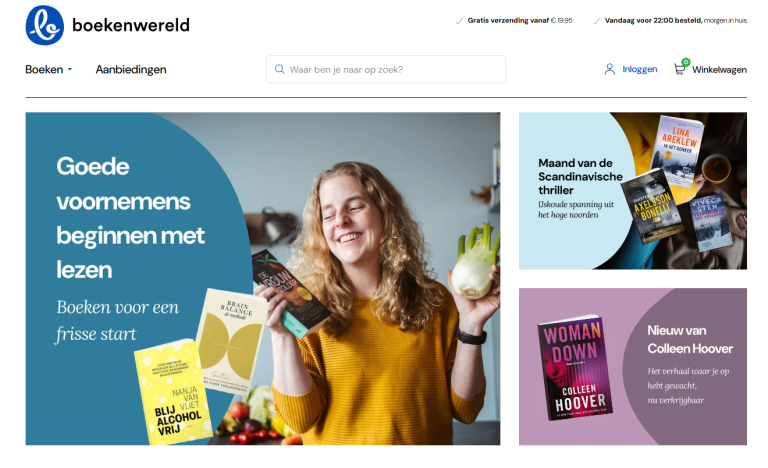Click the Brain Balance book cover
The image size is (768, 468).
click(x=231, y=342)
